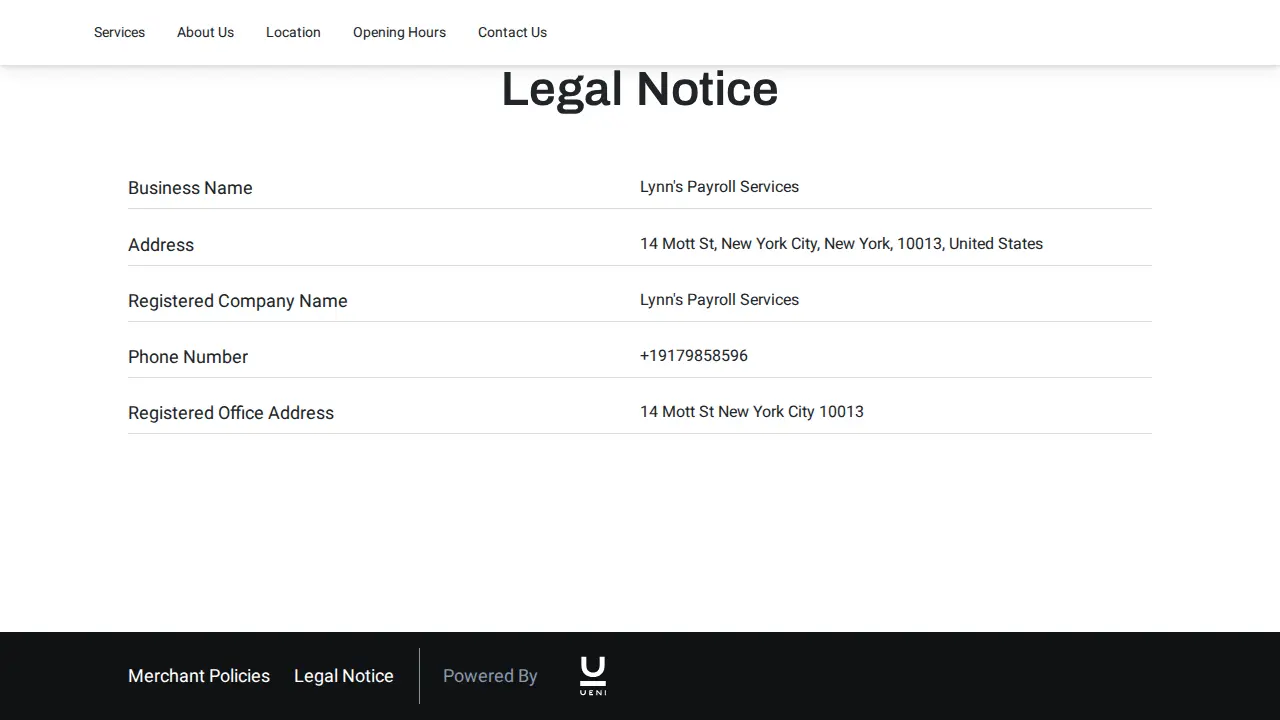Image resolution: width=1280 pixels, height=720 pixels.
Task: Go to the About Us section
Action: [x=205, y=32]
